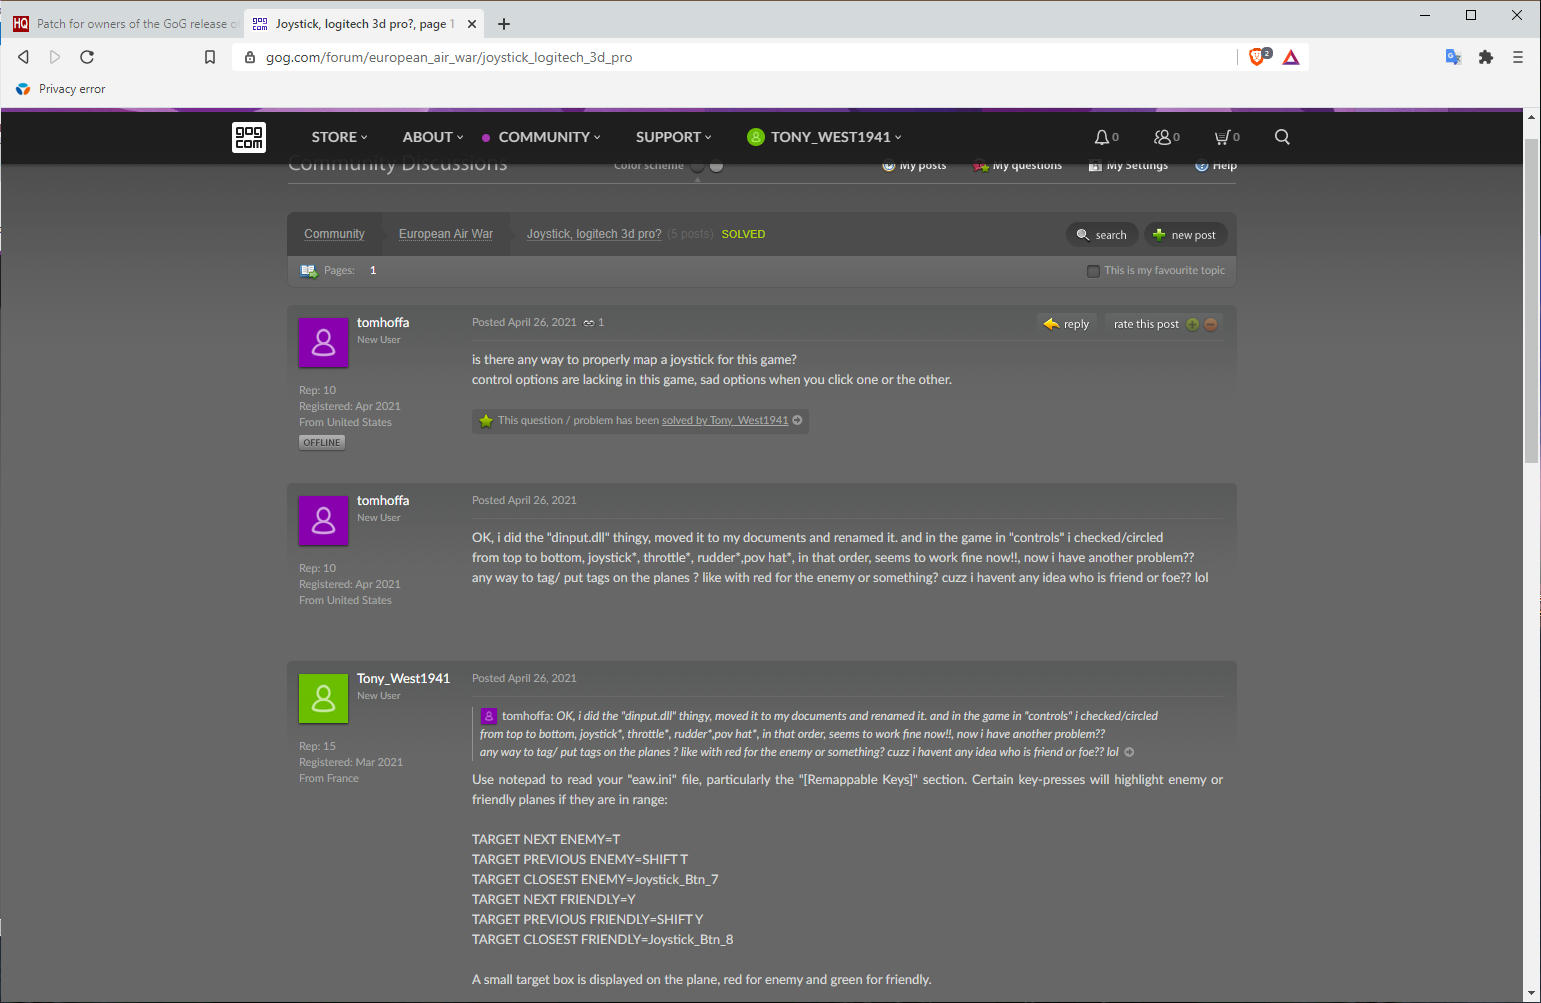Select the 'Joystick, logitech 3d pro?' browser tab
The image size is (1541, 1003).
365,24
